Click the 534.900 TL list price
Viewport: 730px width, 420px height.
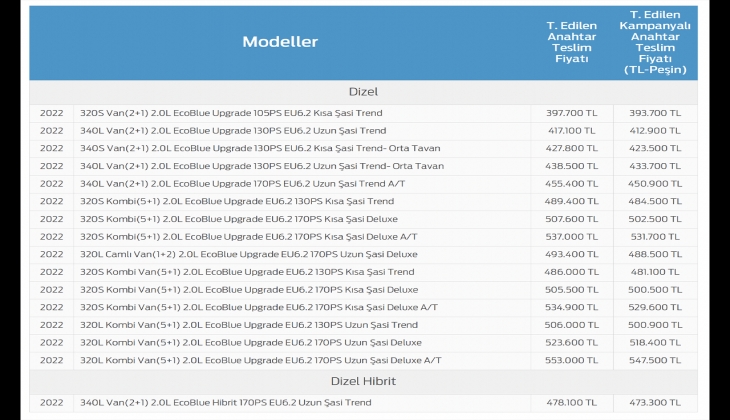pyautogui.click(x=573, y=307)
